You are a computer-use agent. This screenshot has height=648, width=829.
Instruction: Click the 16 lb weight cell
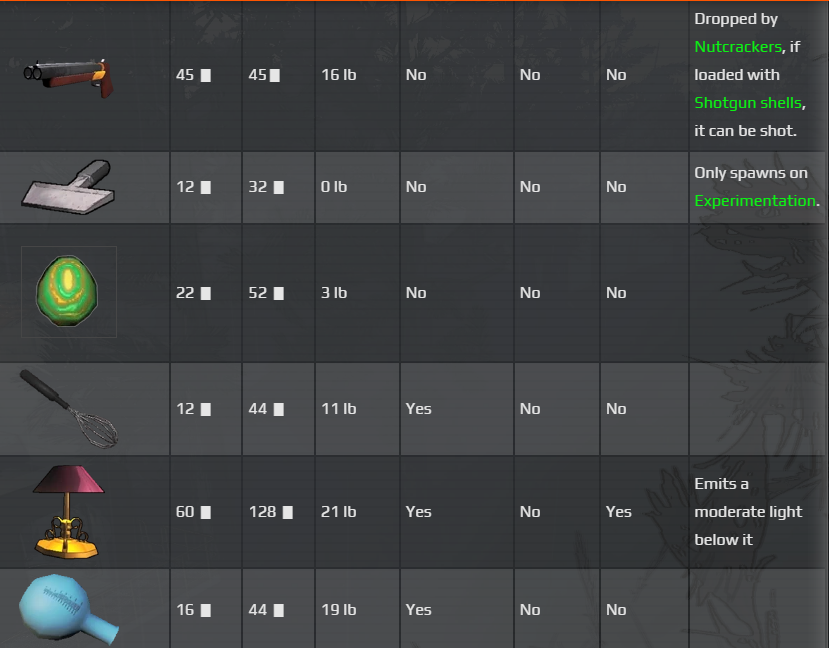coord(339,75)
